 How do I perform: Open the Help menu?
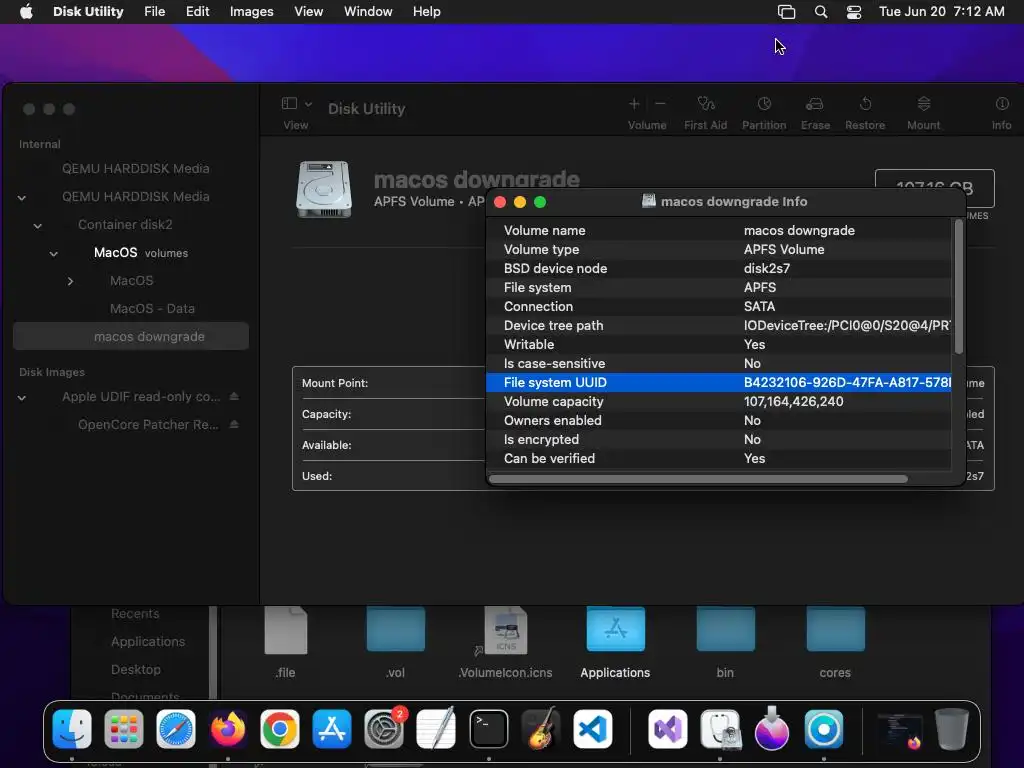tap(426, 12)
